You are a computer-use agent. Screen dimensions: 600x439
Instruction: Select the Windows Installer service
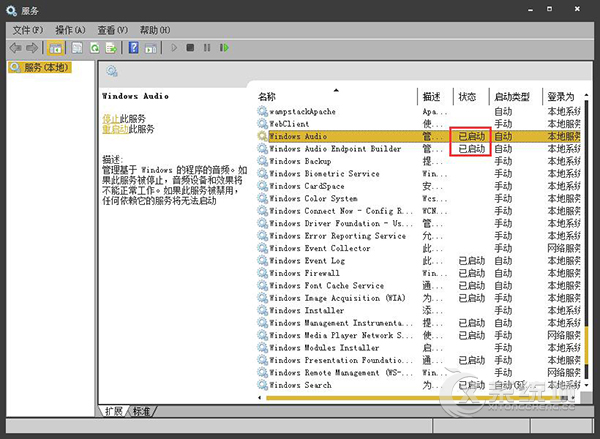(419, 310)
